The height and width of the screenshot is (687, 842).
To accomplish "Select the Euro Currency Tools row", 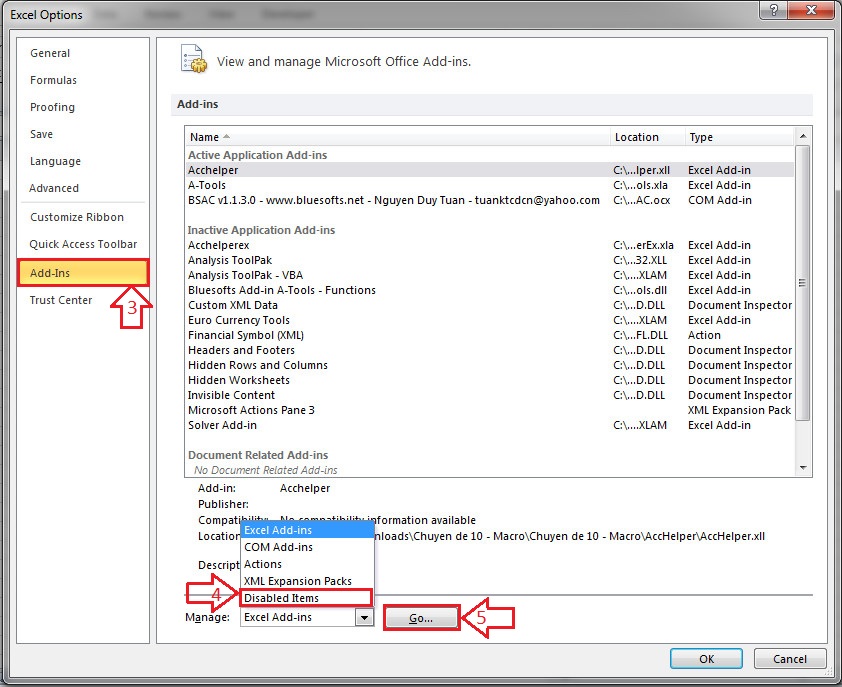I will (490, 321).
